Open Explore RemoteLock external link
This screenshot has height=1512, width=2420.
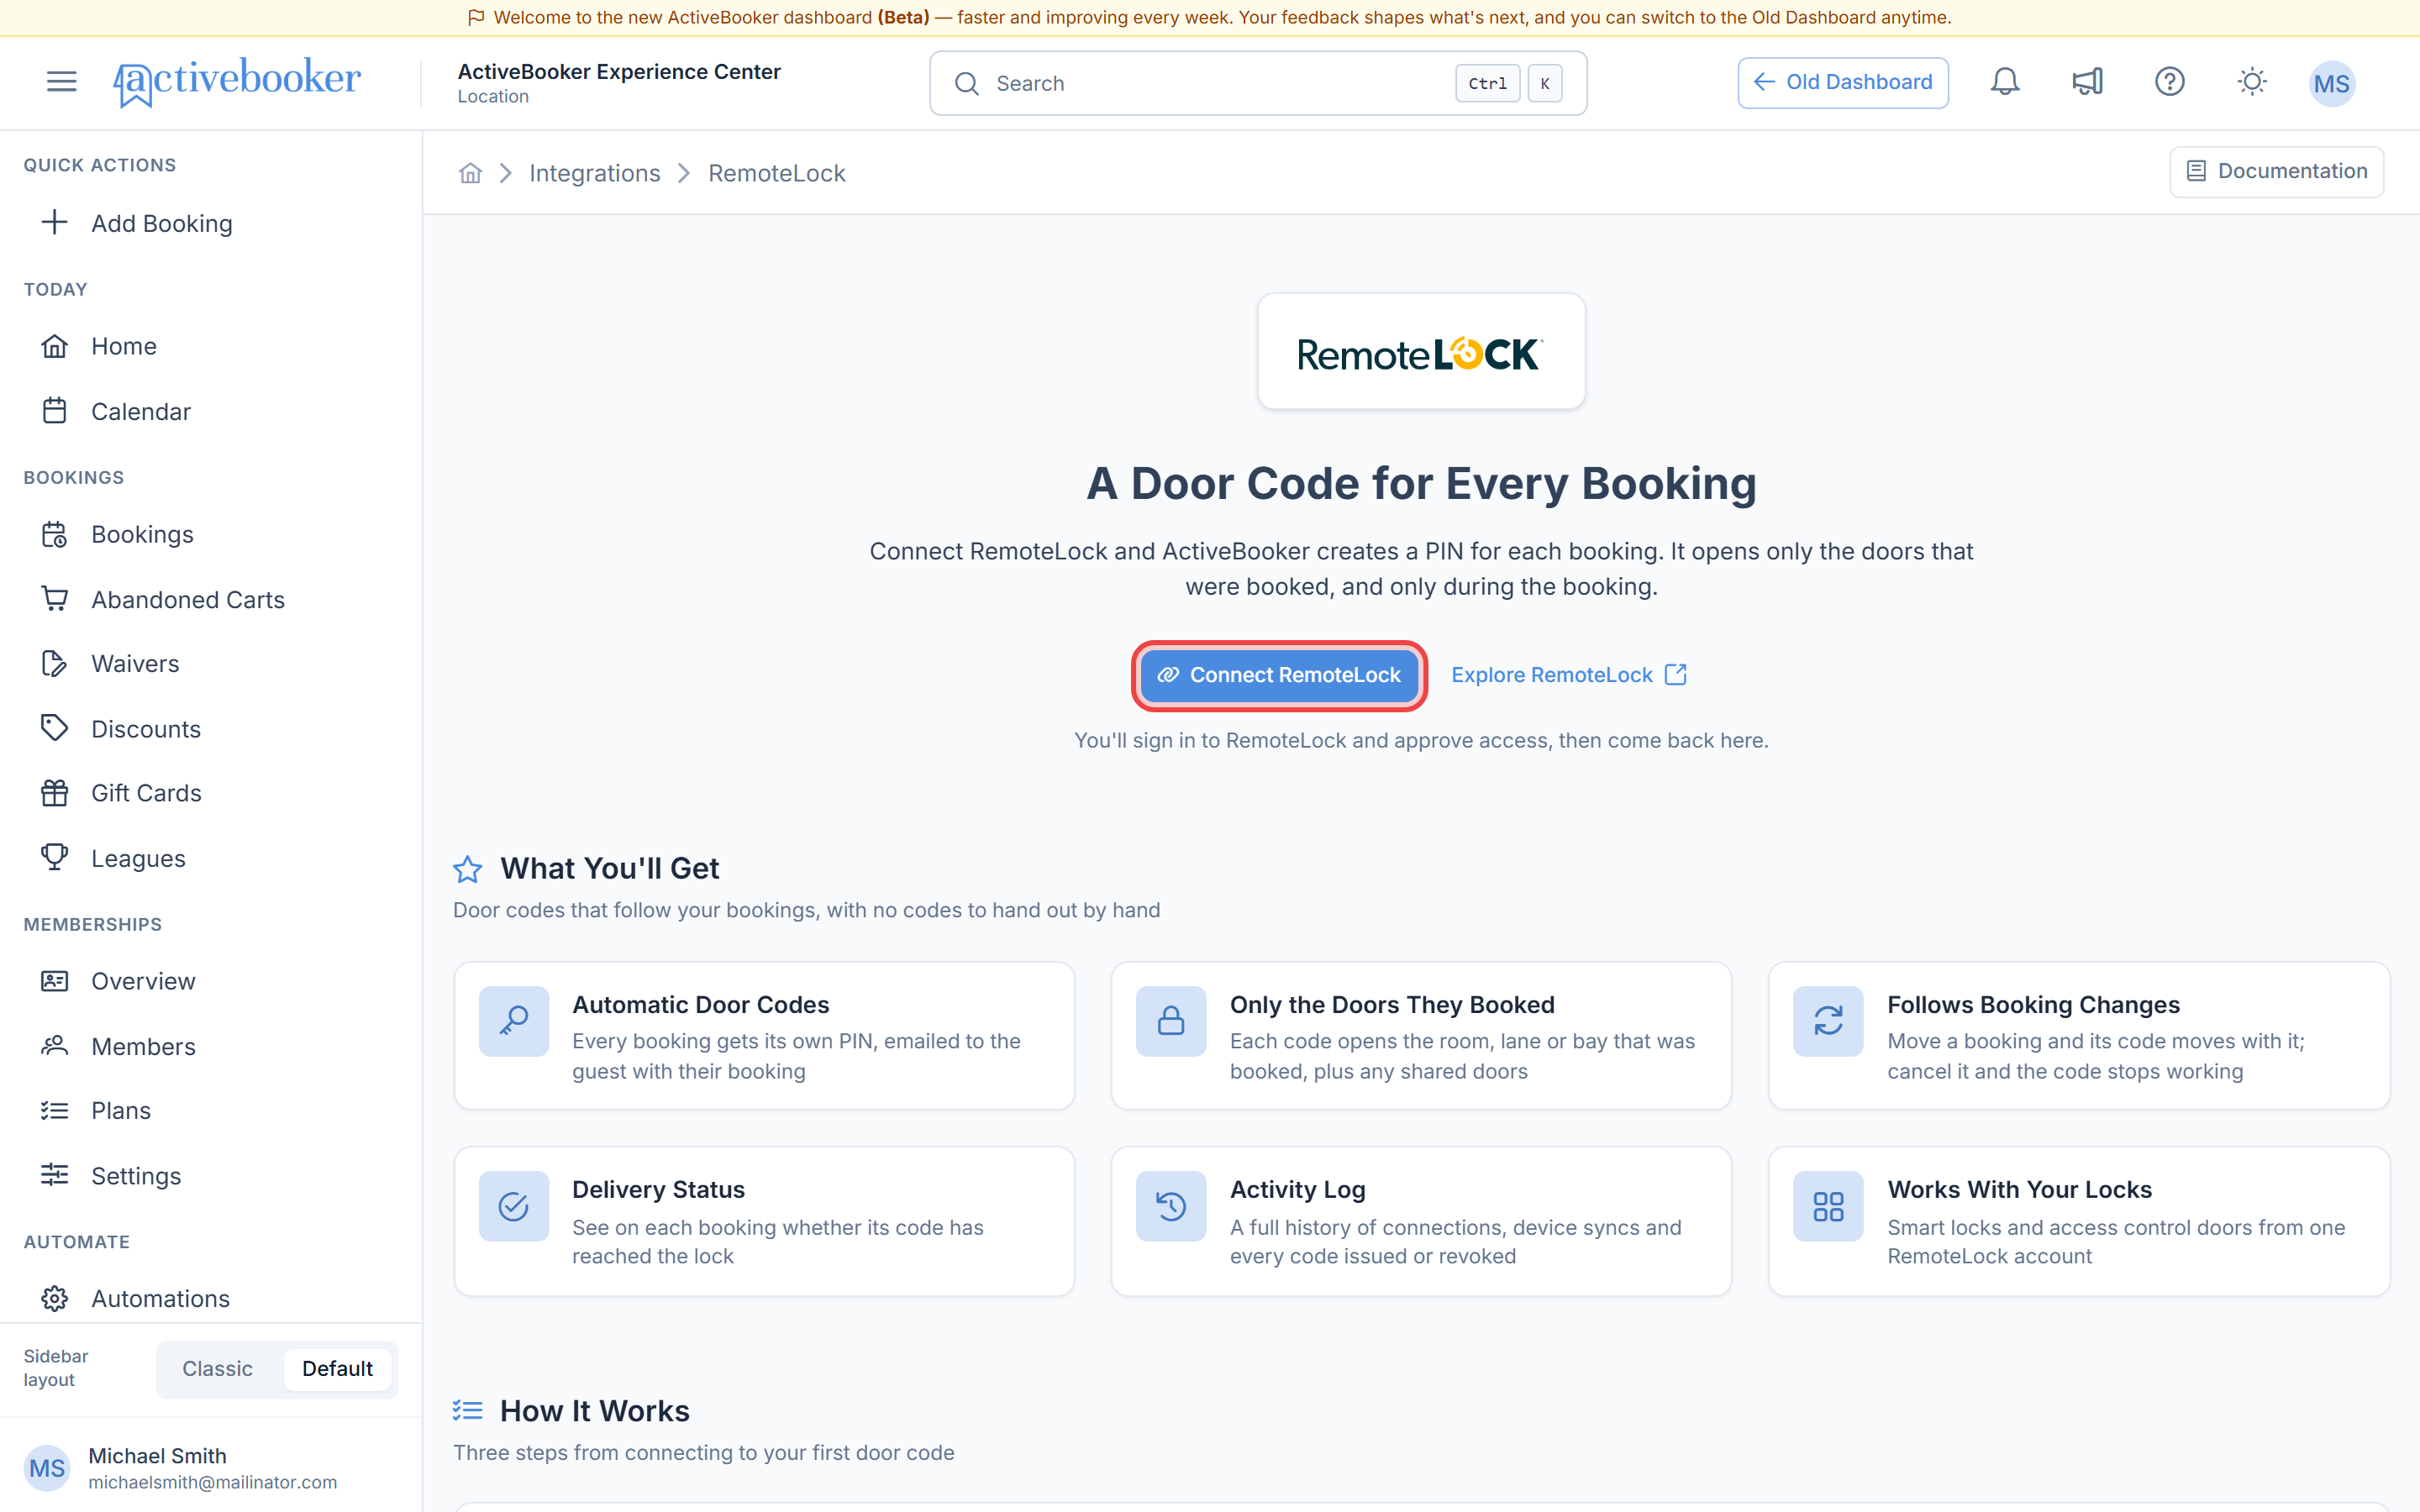coord(1568,675)
